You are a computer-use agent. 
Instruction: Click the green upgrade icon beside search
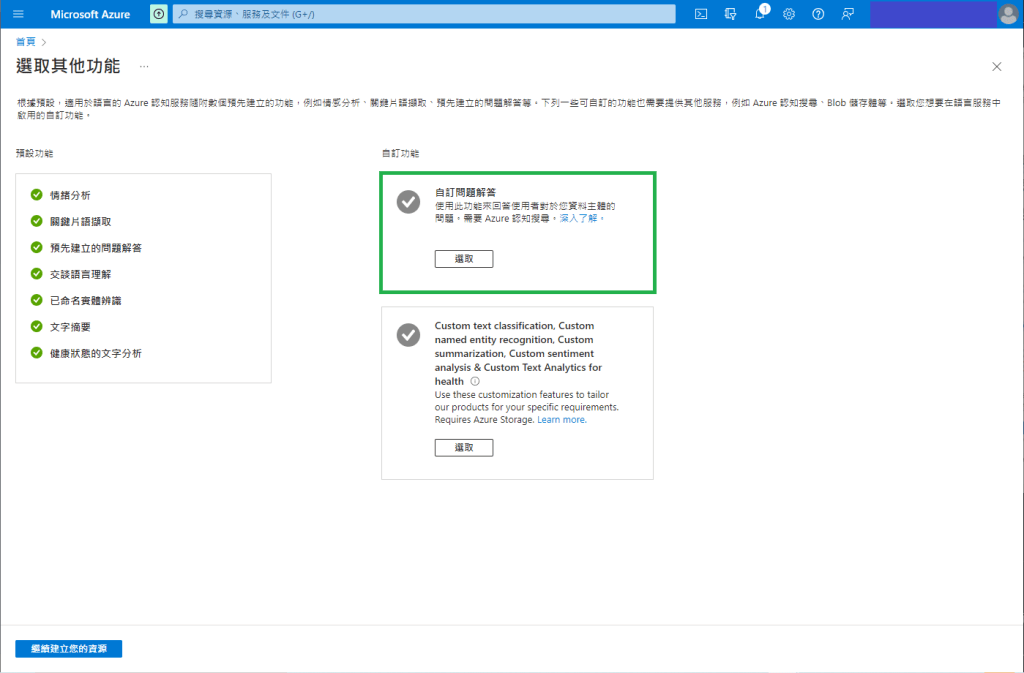[159, 14]
